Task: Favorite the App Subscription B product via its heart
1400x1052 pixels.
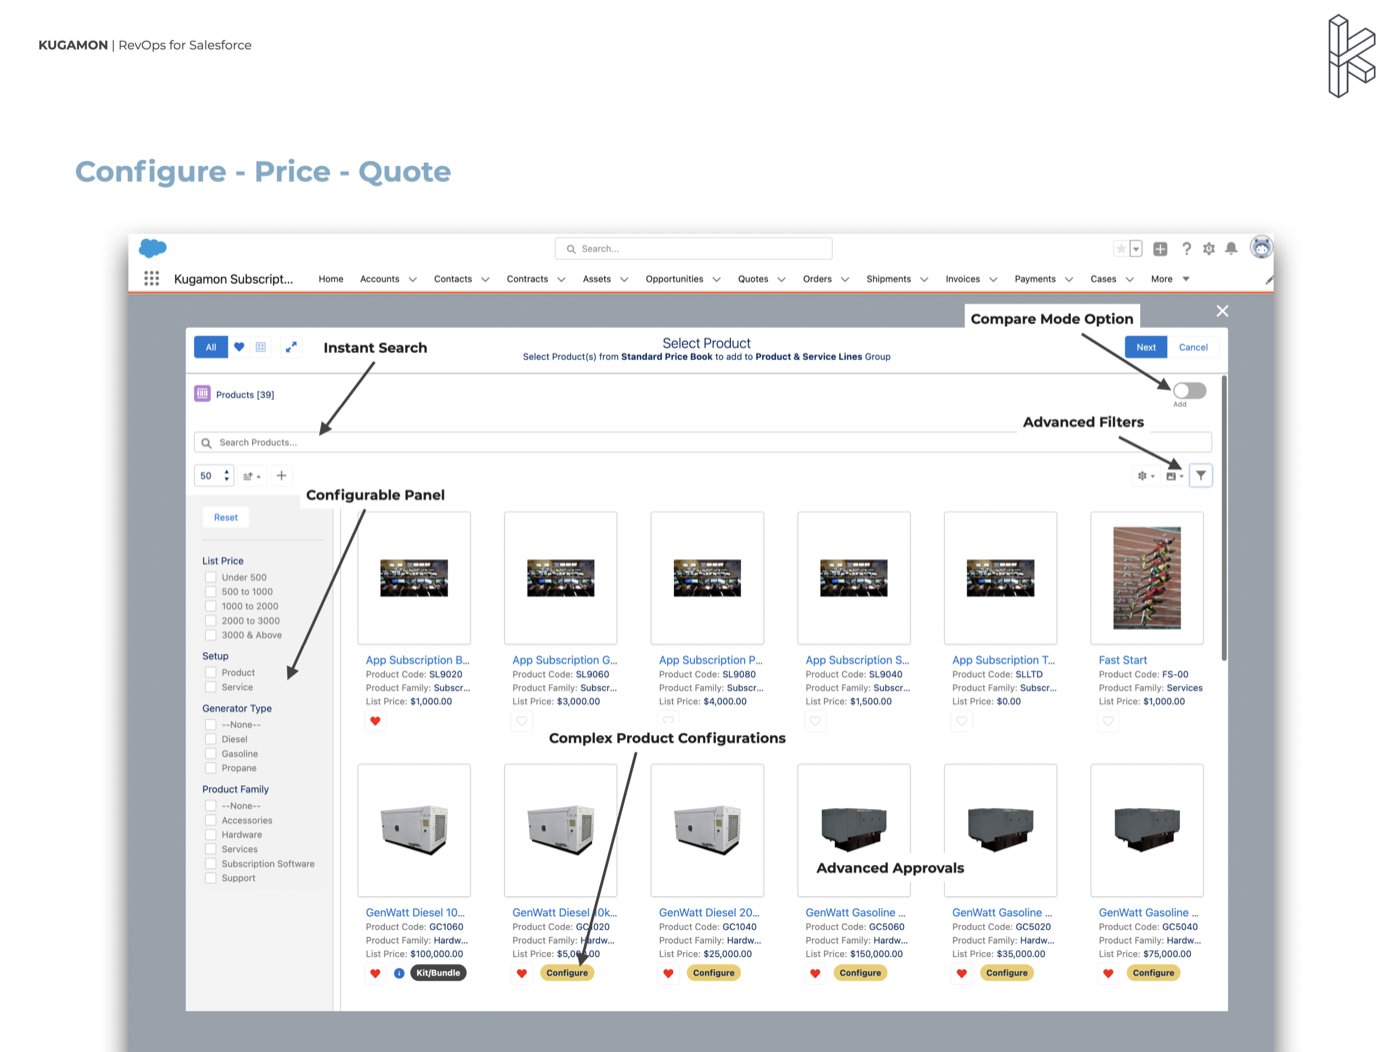Action: [375, 720]
